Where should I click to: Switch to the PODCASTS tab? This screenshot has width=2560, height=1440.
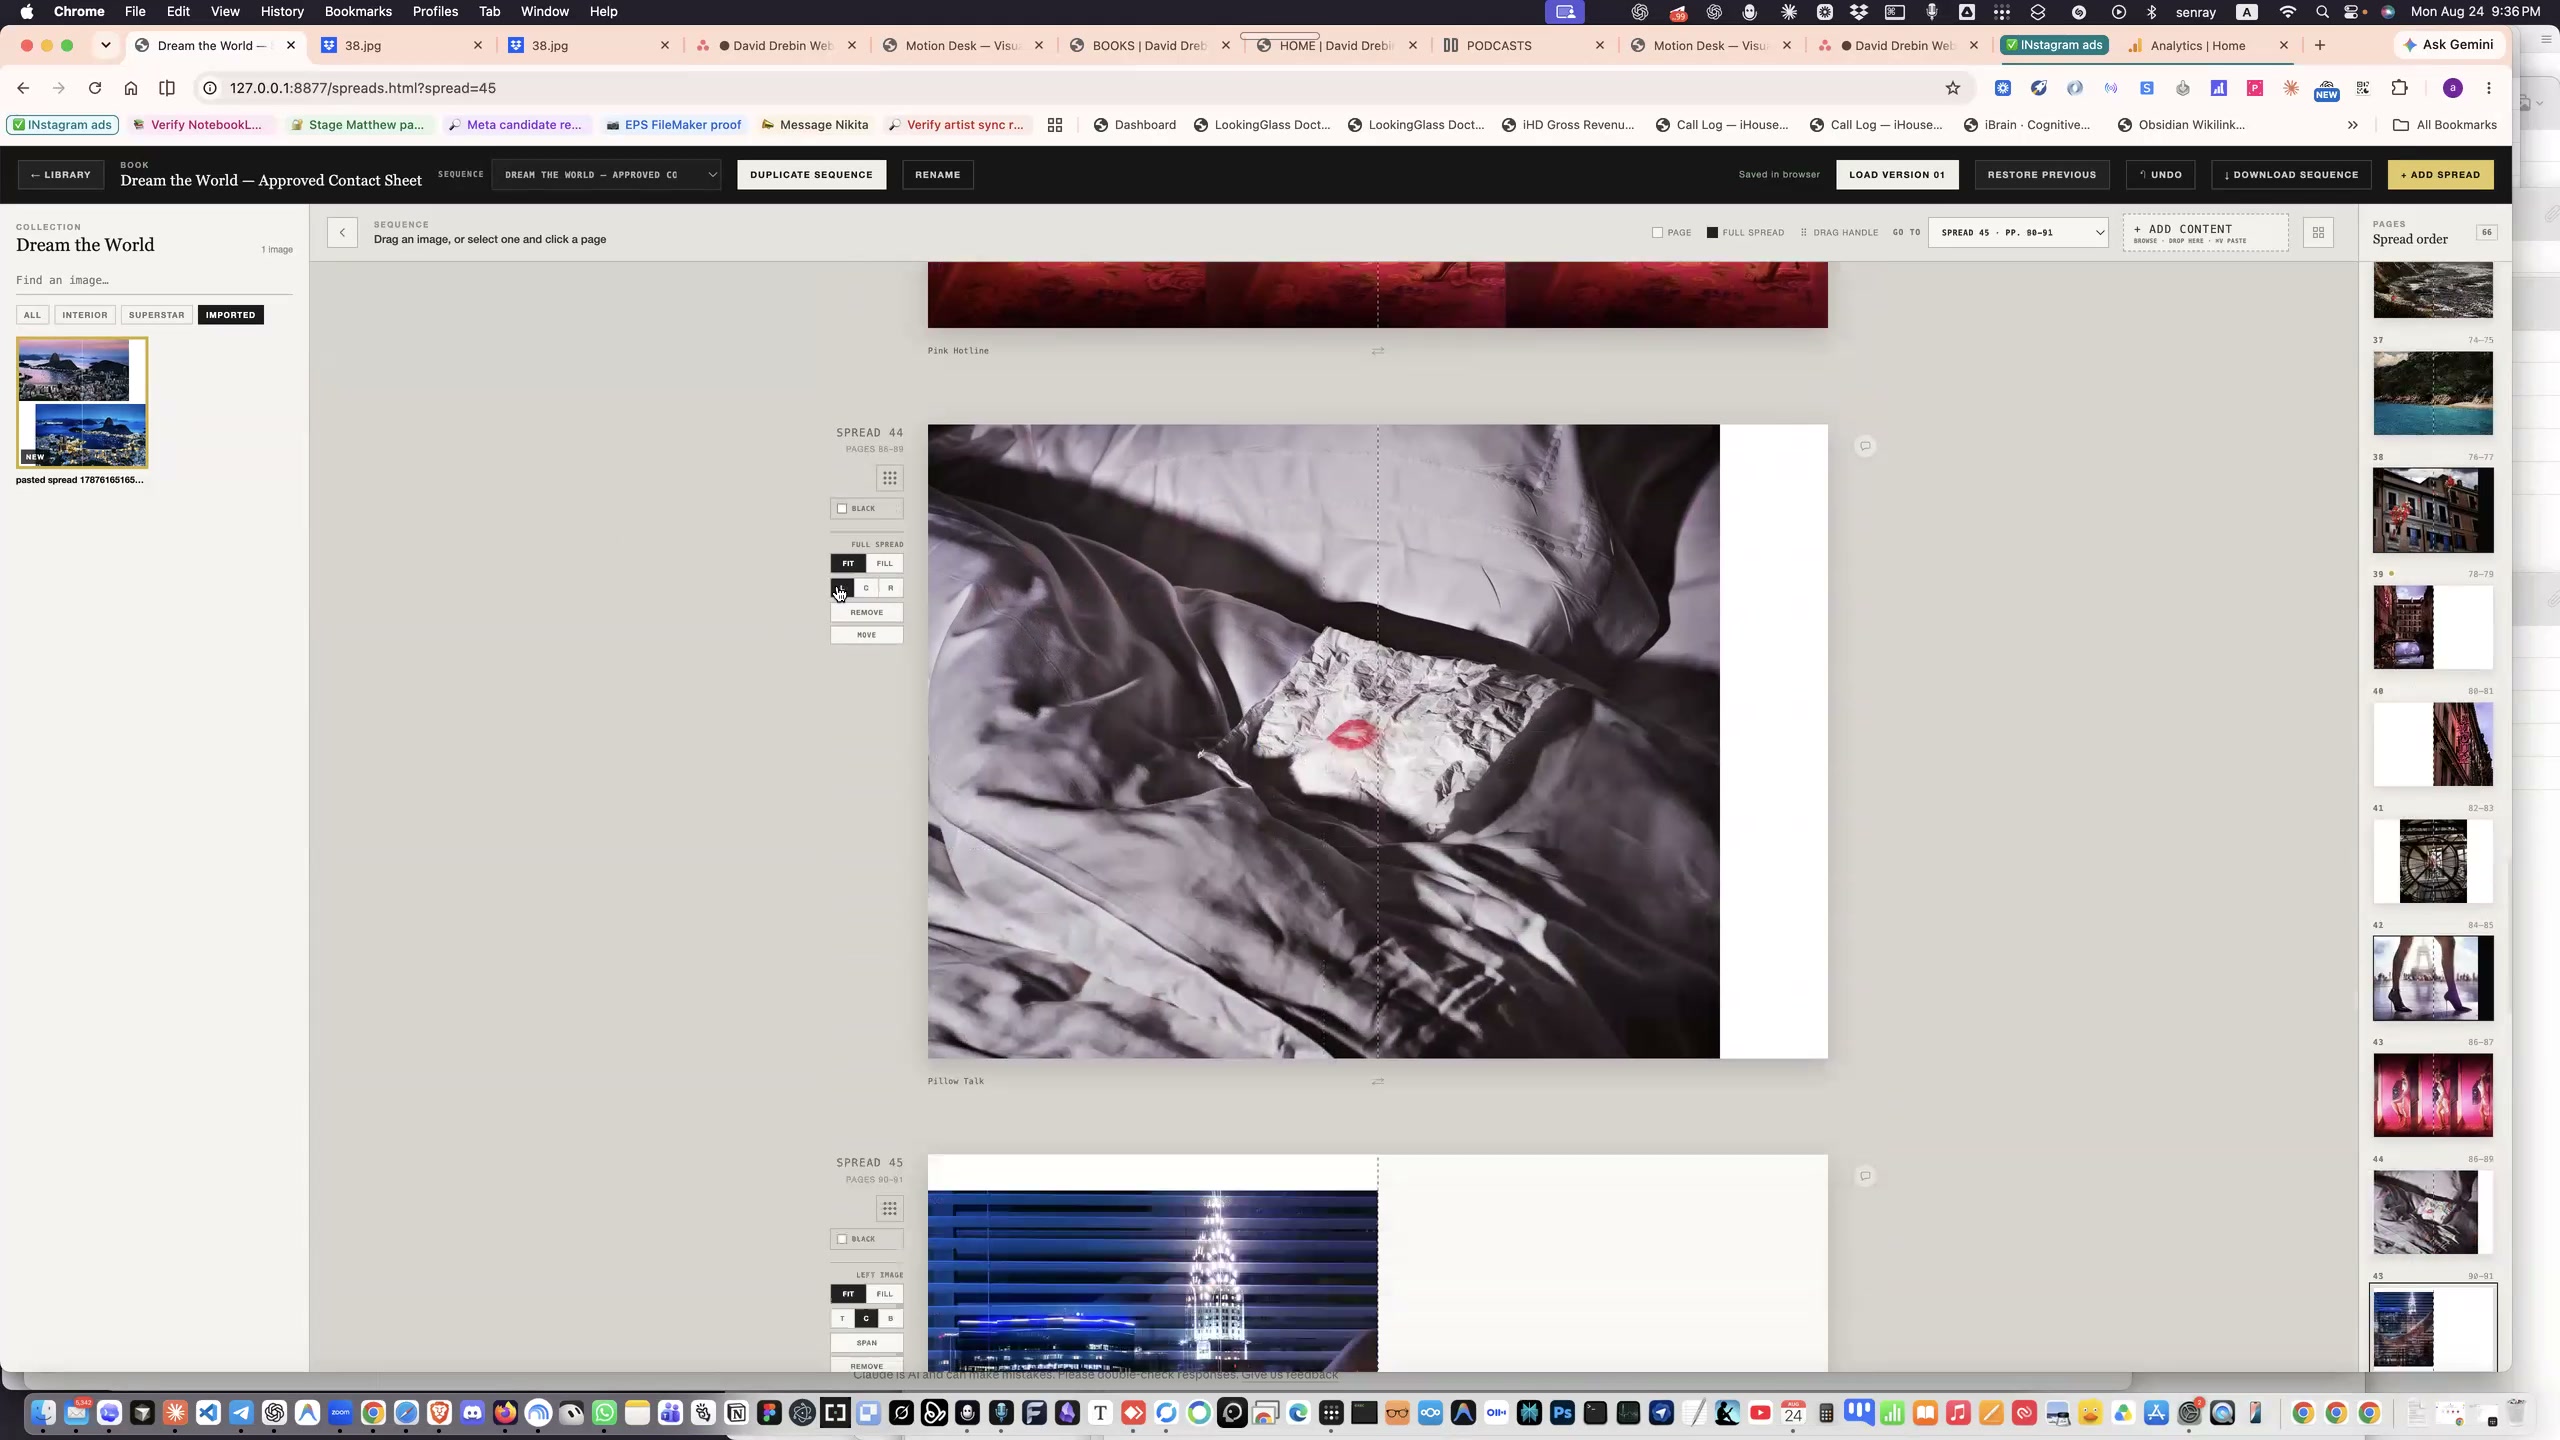(x=1524, y=45)
